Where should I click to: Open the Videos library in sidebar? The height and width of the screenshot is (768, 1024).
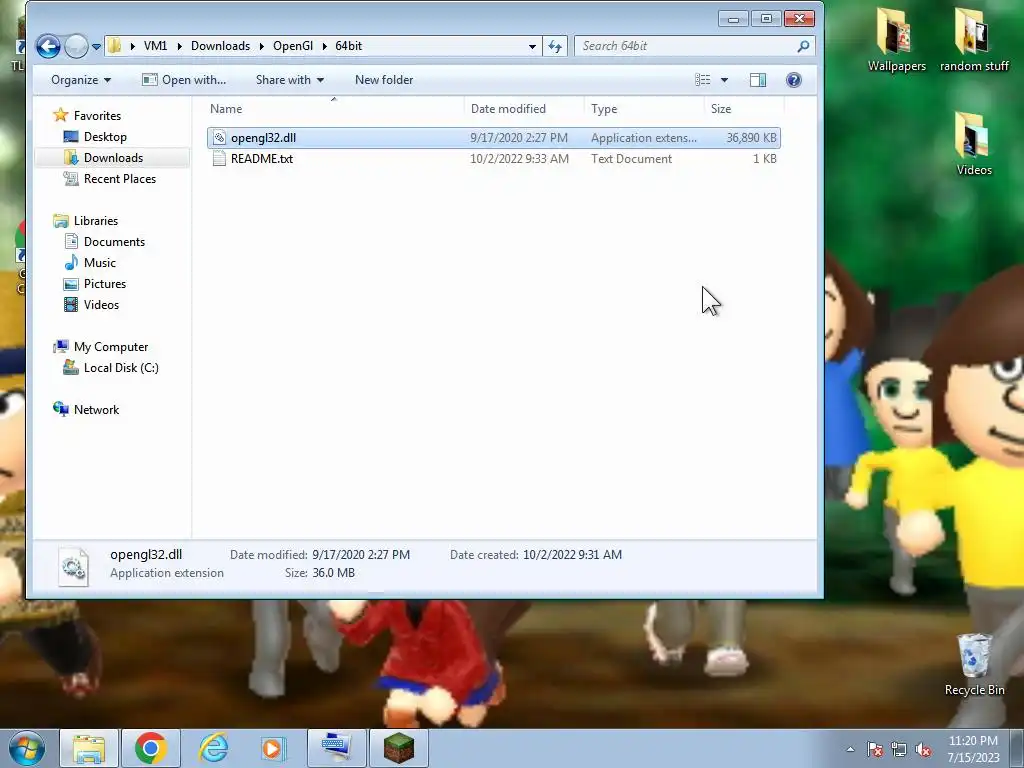101,304
